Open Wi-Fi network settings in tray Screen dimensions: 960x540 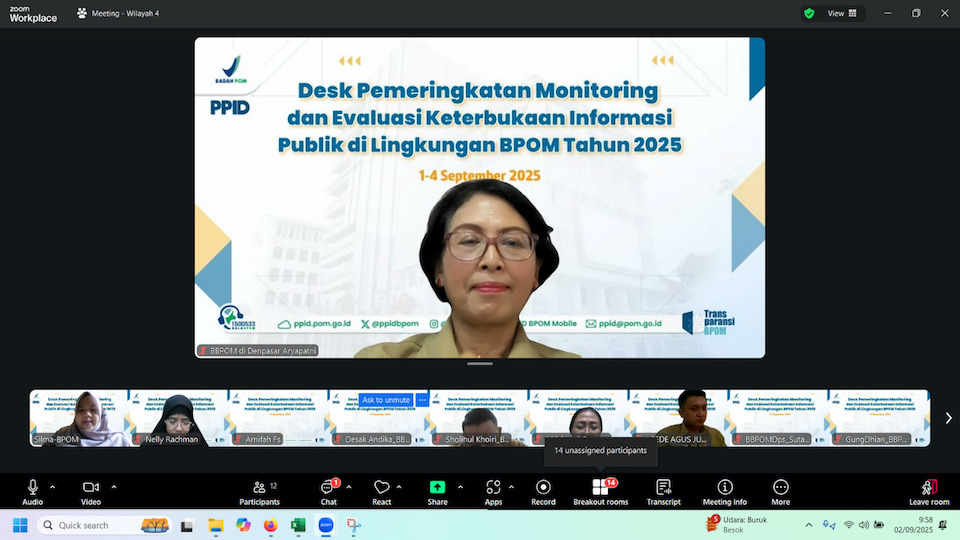[x=849, y=525]
